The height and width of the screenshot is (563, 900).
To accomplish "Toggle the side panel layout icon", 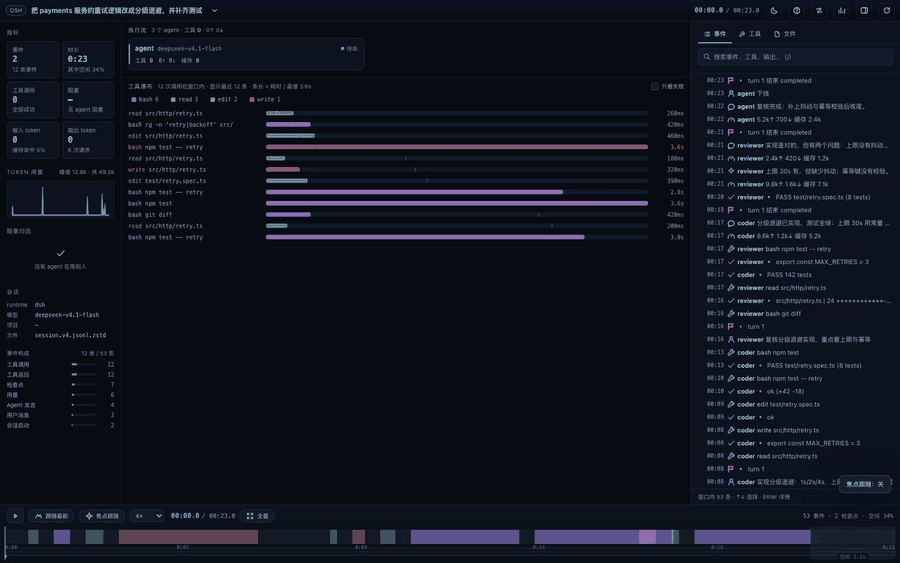I will [864, 10].
